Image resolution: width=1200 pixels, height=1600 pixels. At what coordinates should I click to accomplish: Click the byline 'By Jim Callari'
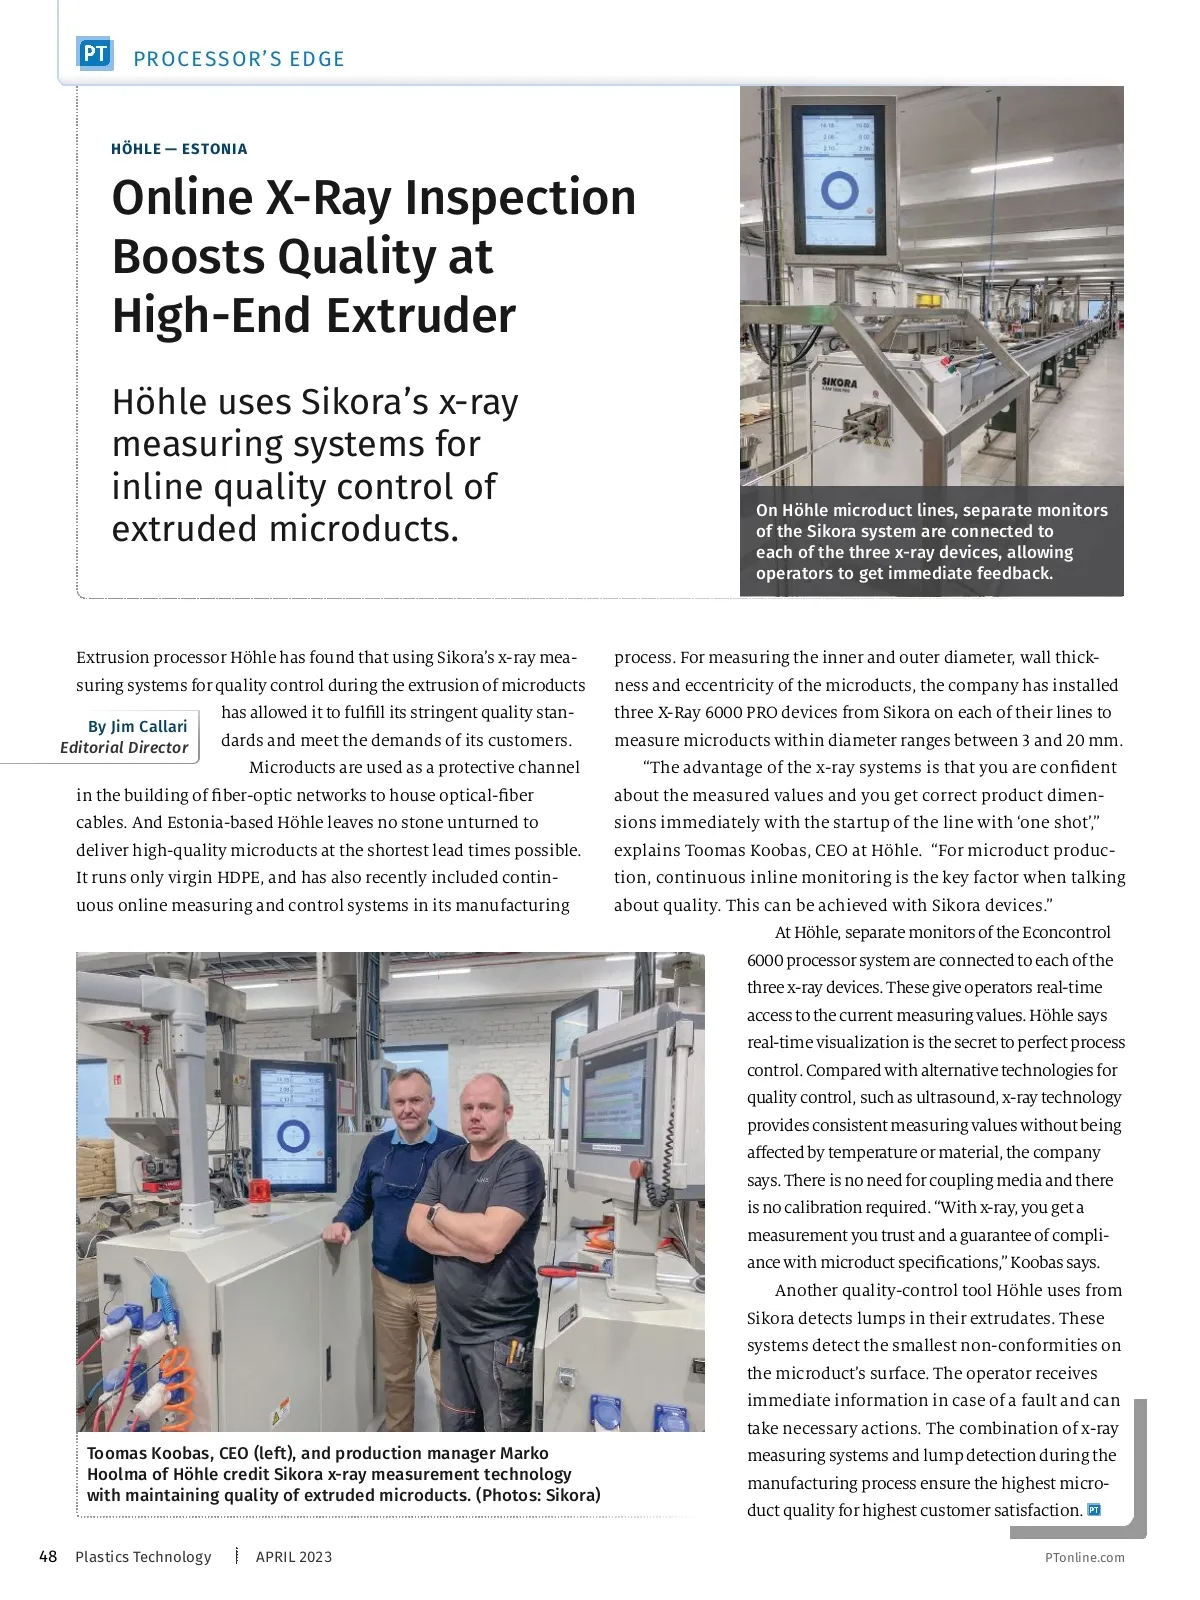click(137, 726)
